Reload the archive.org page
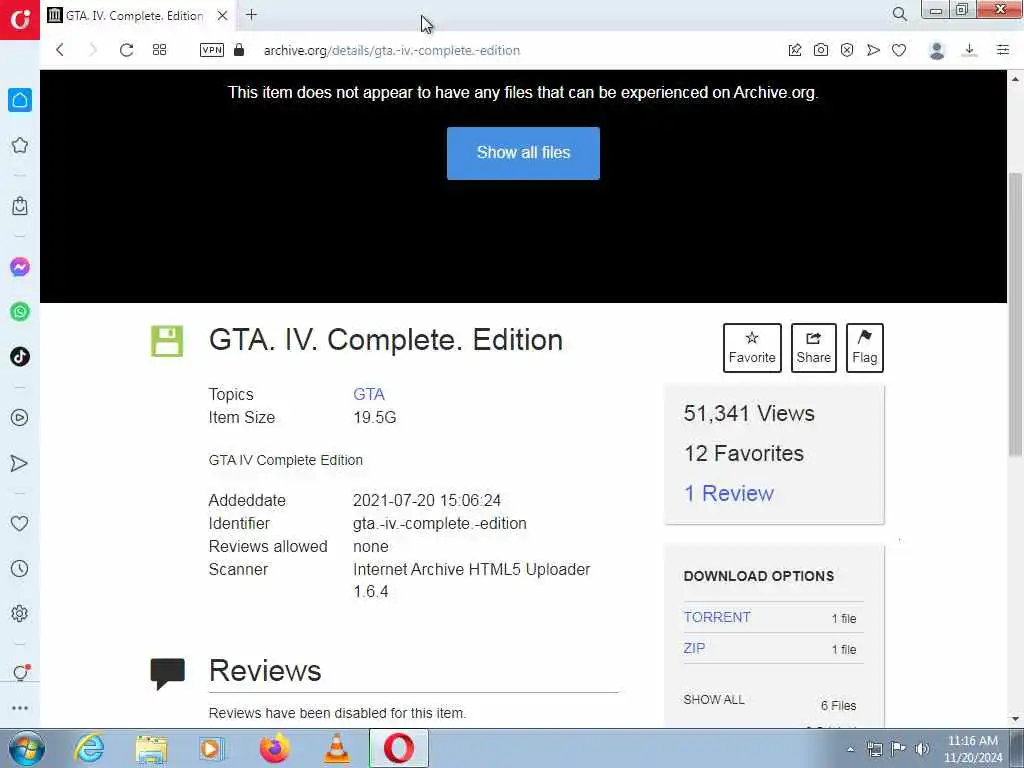The height and width of the screenshot is (768, 1024). pyautogui.click(x=126, y=50)
